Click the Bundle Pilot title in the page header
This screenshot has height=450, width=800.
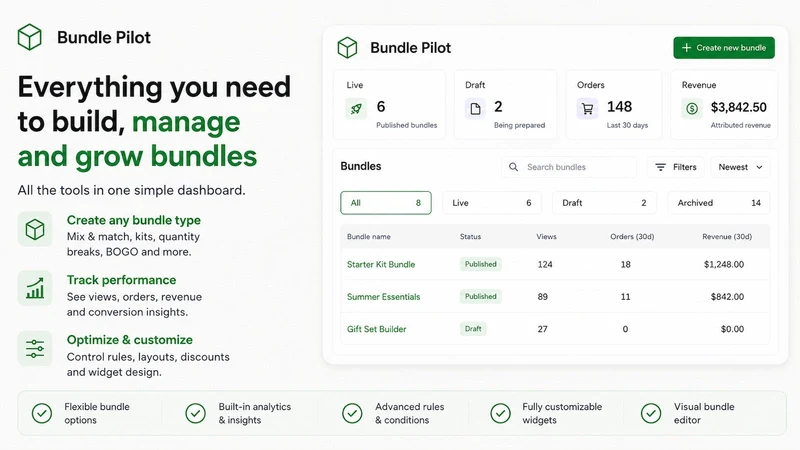point(104,37)
